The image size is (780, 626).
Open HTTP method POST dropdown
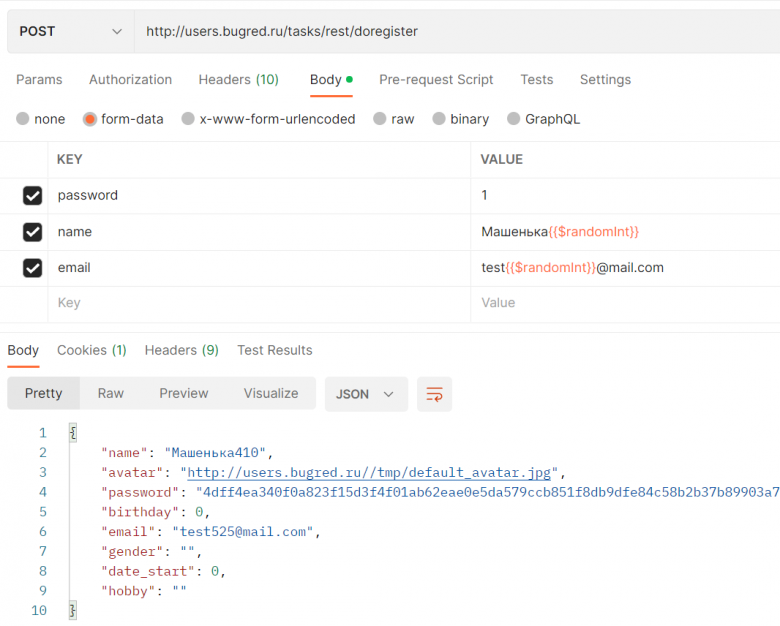pyautogui.click(x=71, y=31)
